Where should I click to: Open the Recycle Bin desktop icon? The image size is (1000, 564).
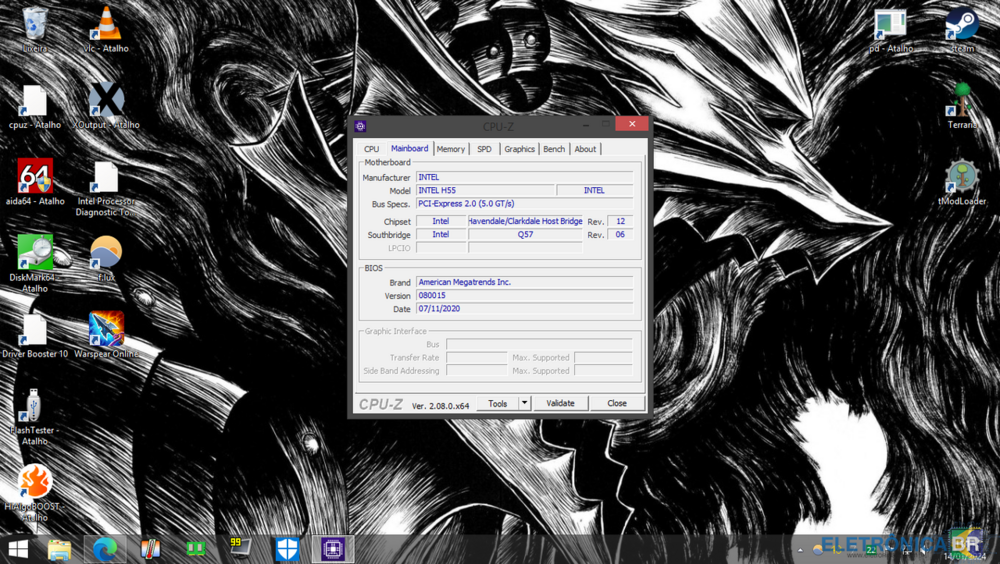(x=35, y=24)
